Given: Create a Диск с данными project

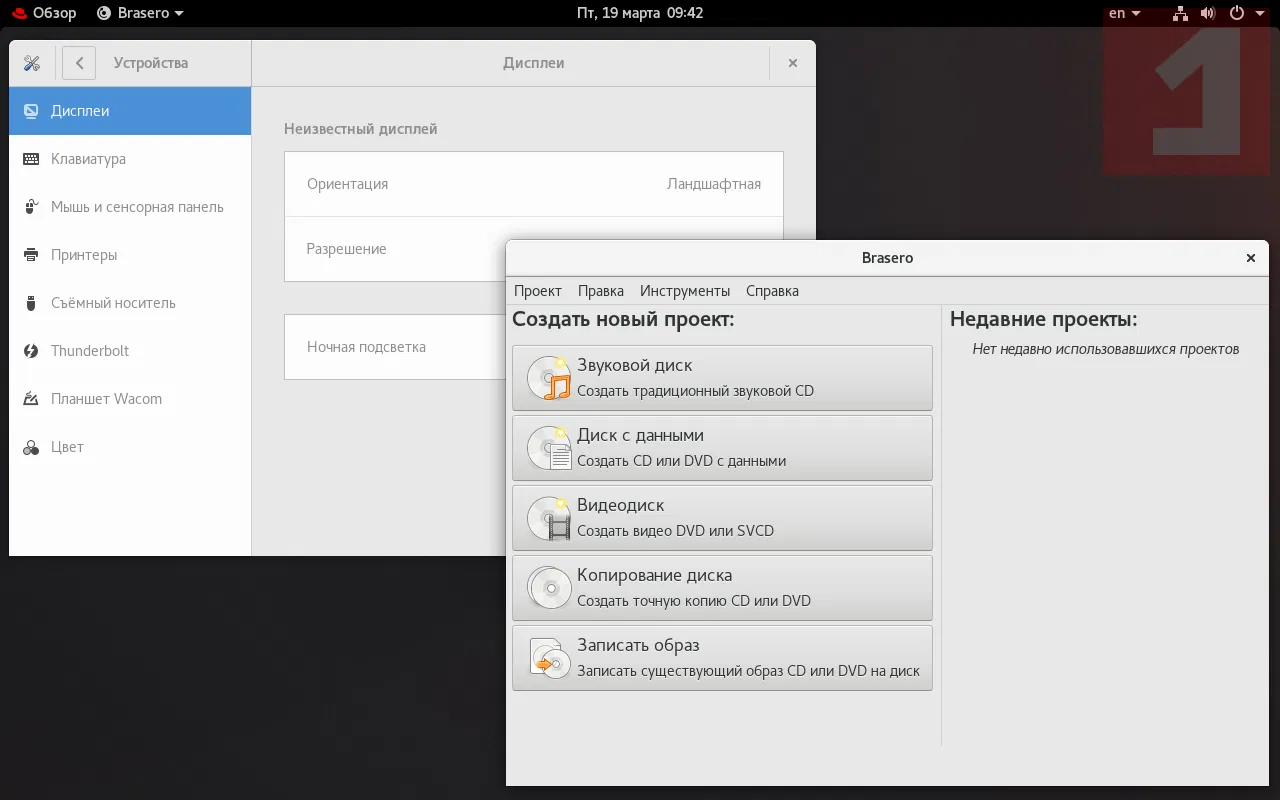Looking at the screenshot, I should [x=722, y=448].
